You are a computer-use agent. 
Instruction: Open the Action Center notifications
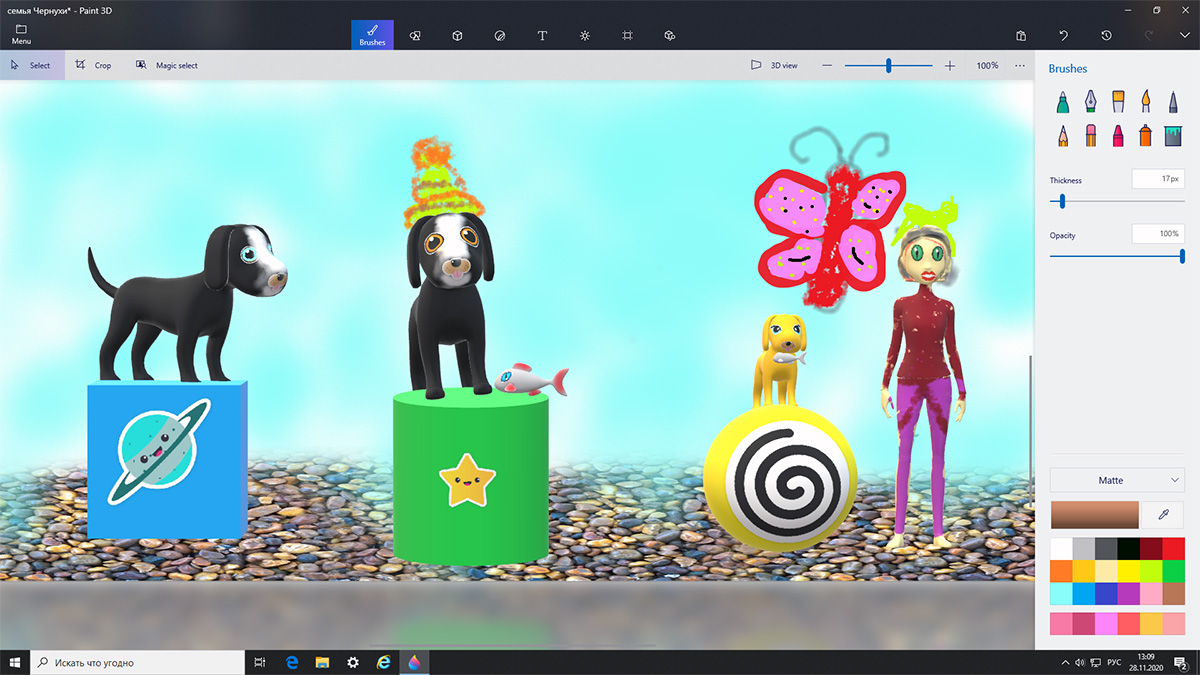pos(1181,662)
